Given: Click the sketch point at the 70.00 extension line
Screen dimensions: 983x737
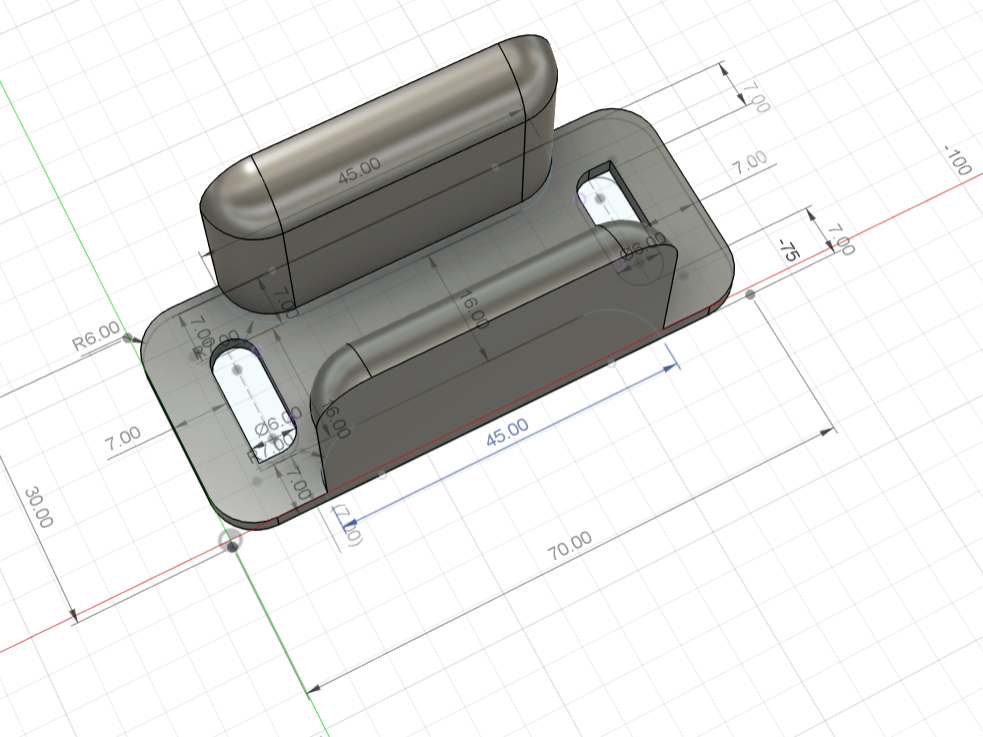Looking at the screenshot, I should pyautogui.click(x=750, y=294).
